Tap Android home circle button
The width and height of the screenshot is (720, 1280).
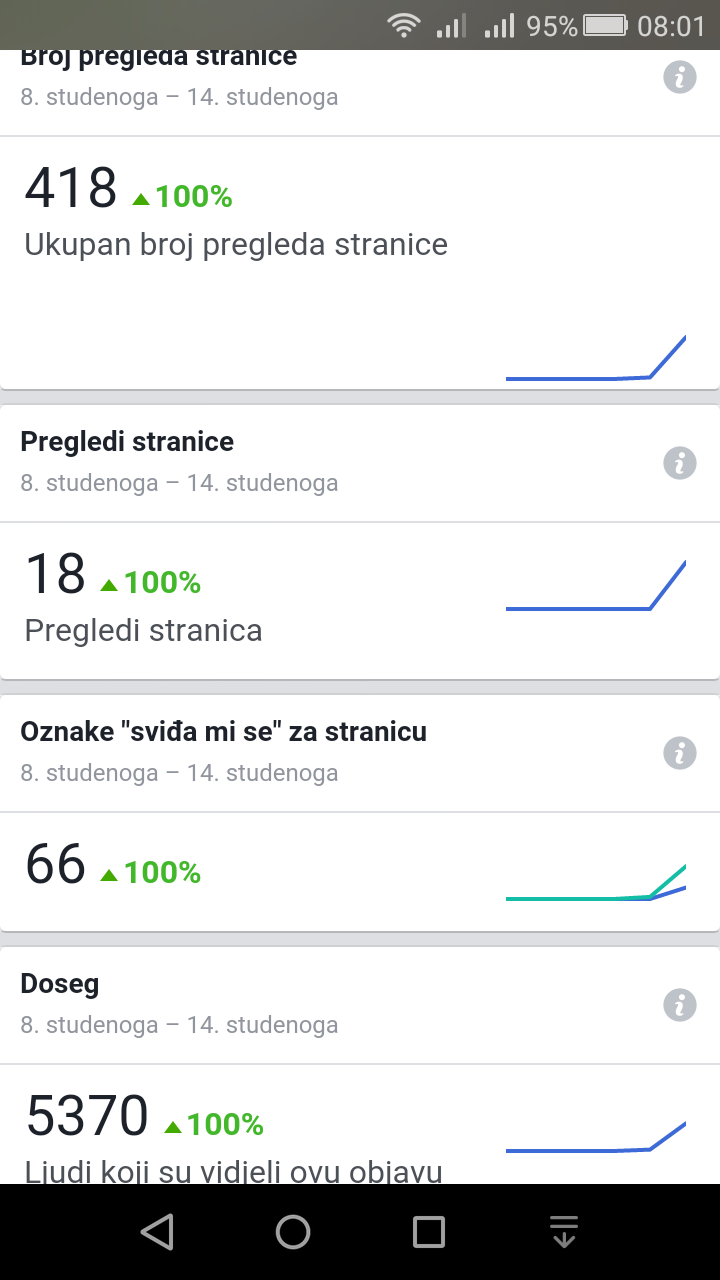click(293, 1232)
